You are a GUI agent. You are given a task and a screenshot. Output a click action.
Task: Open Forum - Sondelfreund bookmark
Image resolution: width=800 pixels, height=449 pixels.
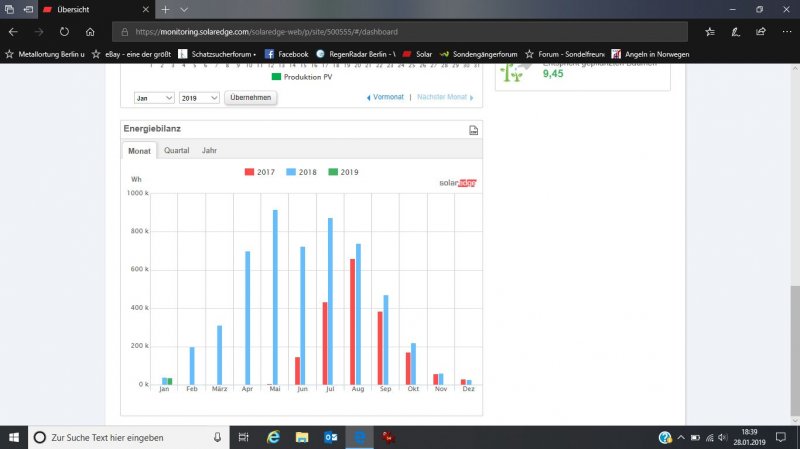tap(564, 54)
